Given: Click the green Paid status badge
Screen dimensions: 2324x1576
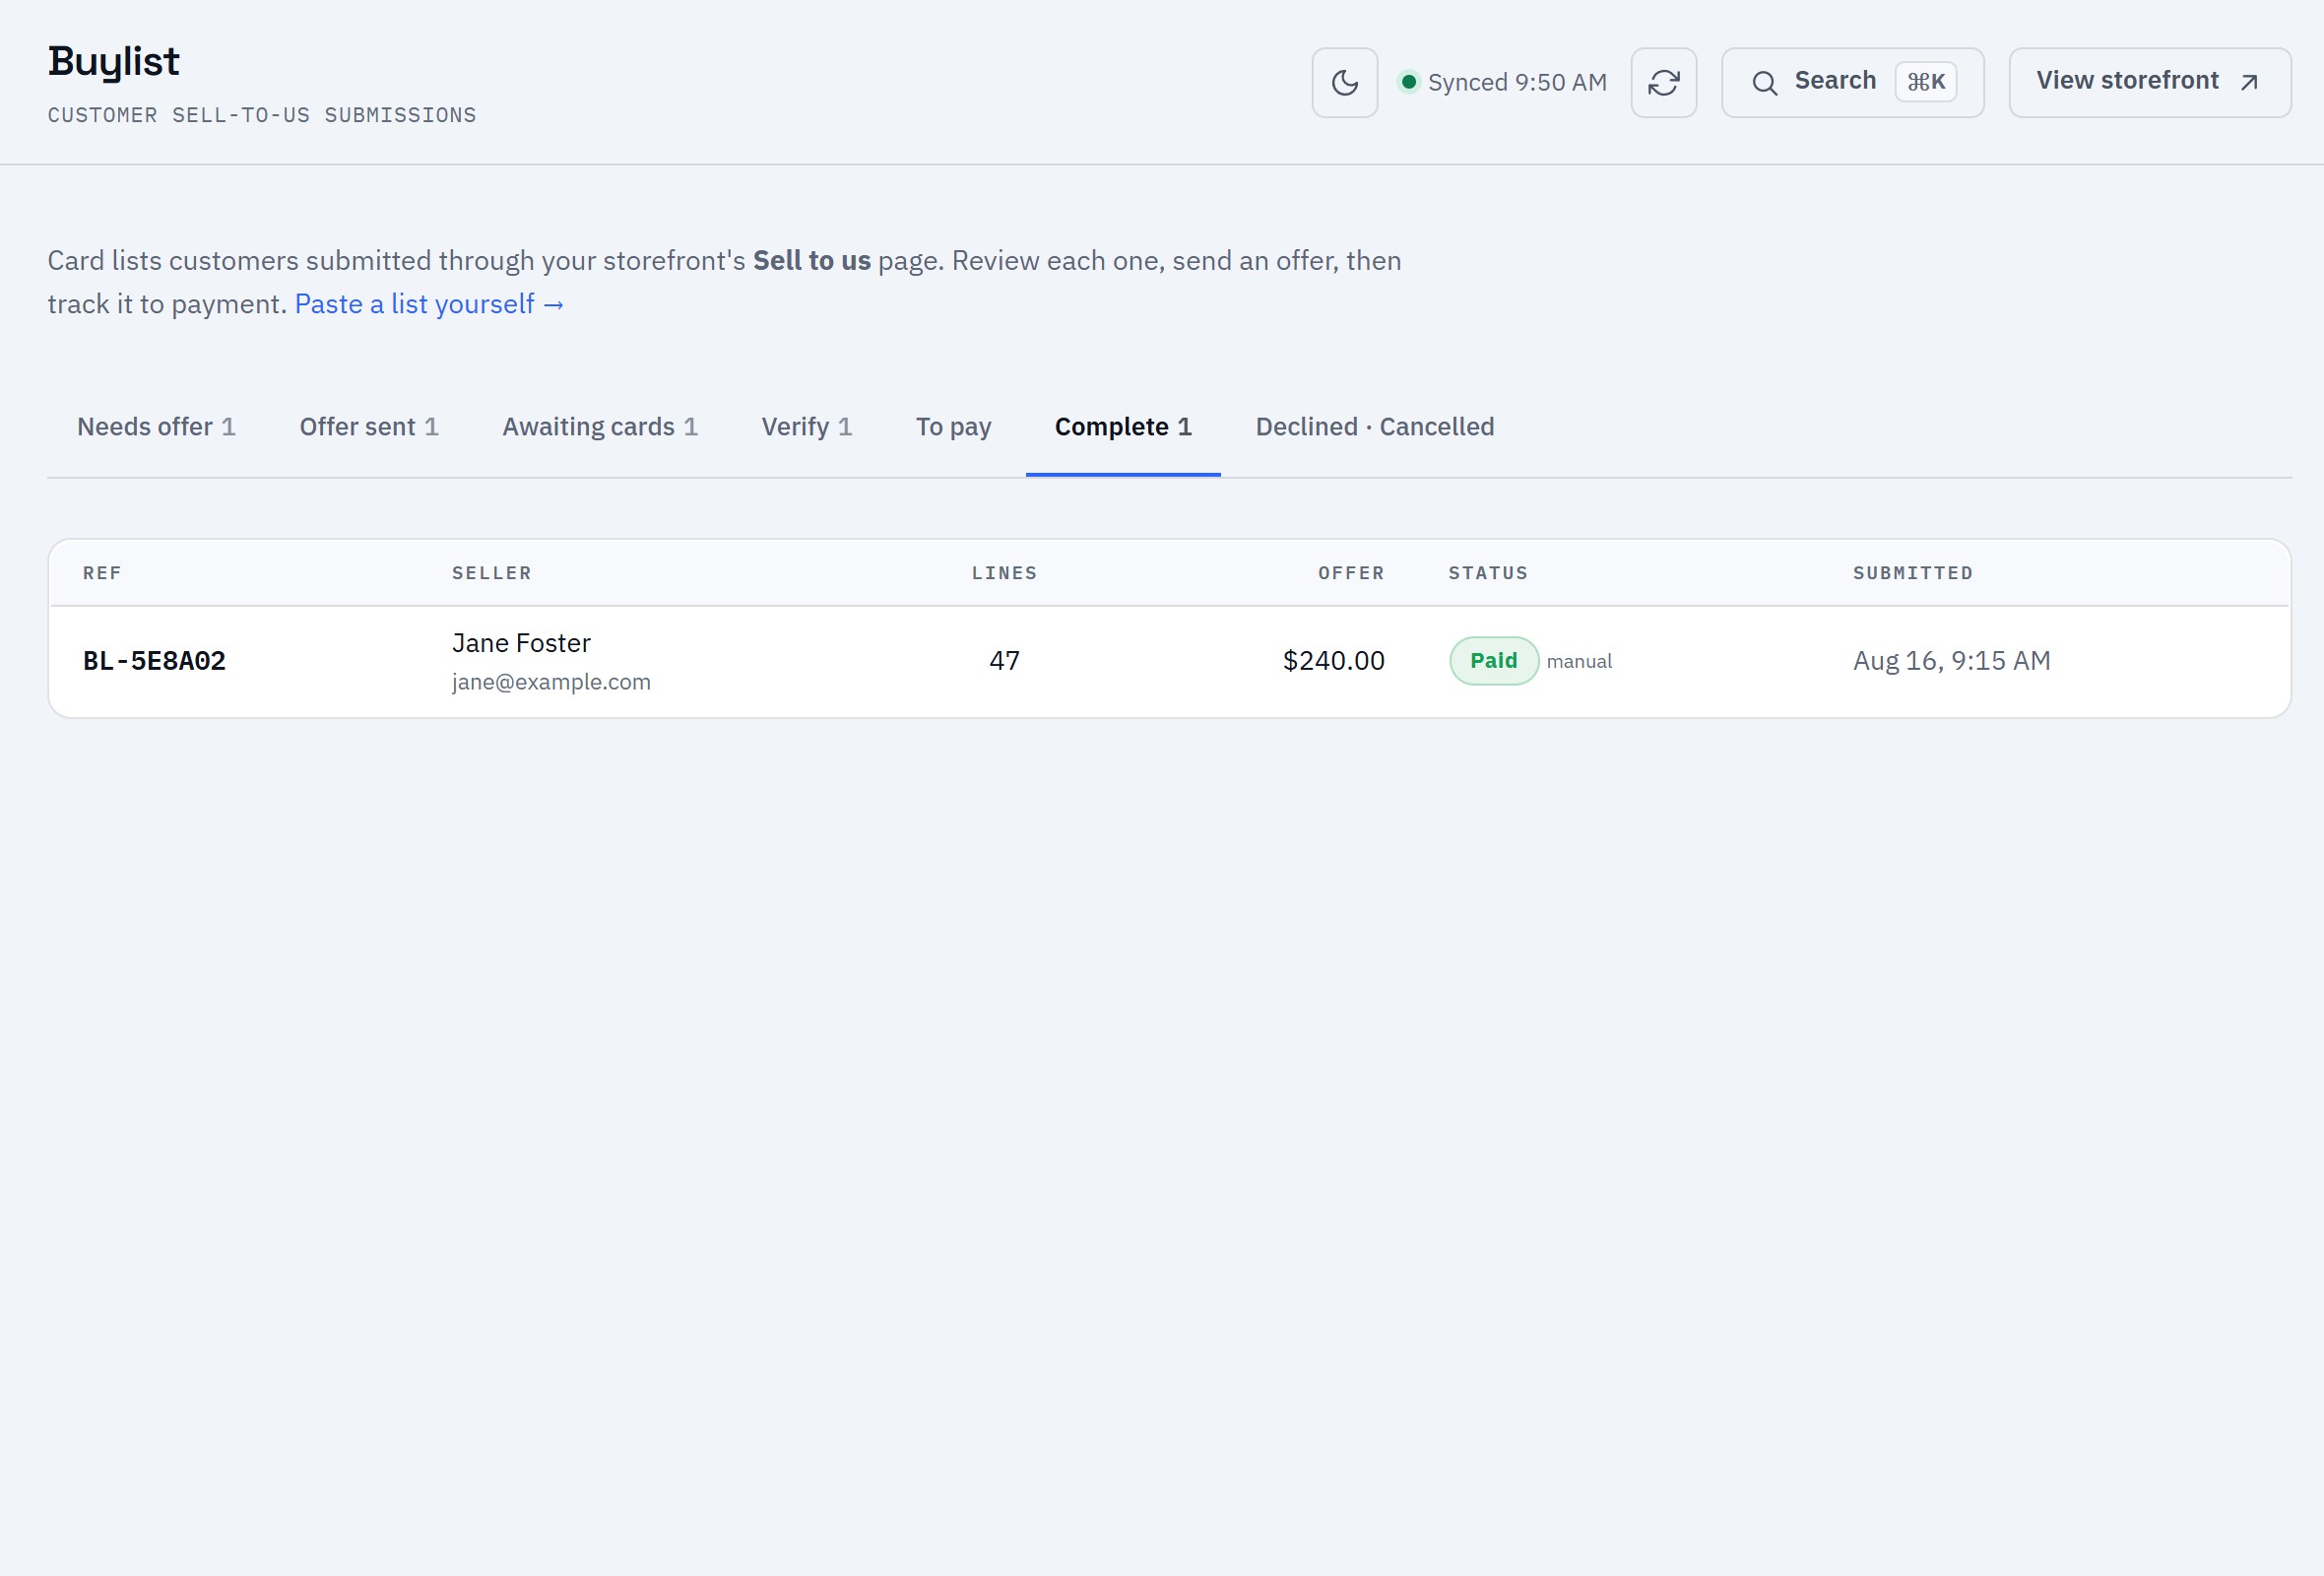Looking at the screenshot, I should (1493, 661).
